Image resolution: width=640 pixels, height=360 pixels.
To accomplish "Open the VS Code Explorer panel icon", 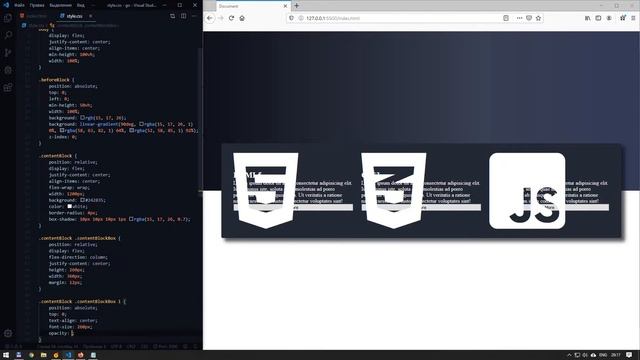I will (x=8, y=18).
